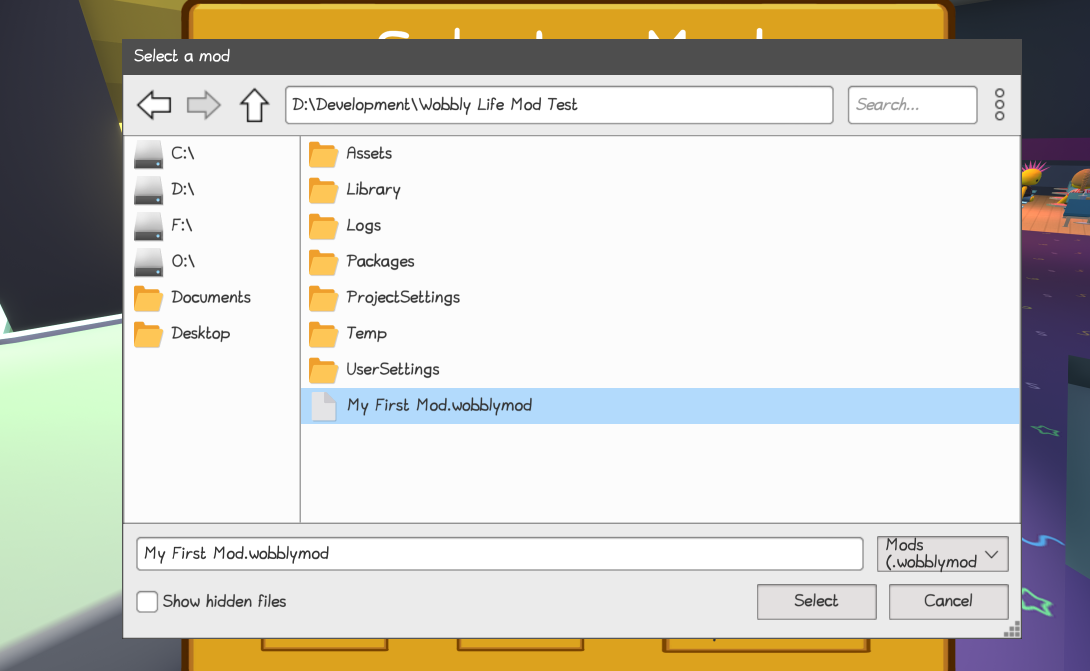Image resolution: width=1090 pixels, height=671 pixels.
Task: Click the C:\ drive icon
Action: (148, 154)
